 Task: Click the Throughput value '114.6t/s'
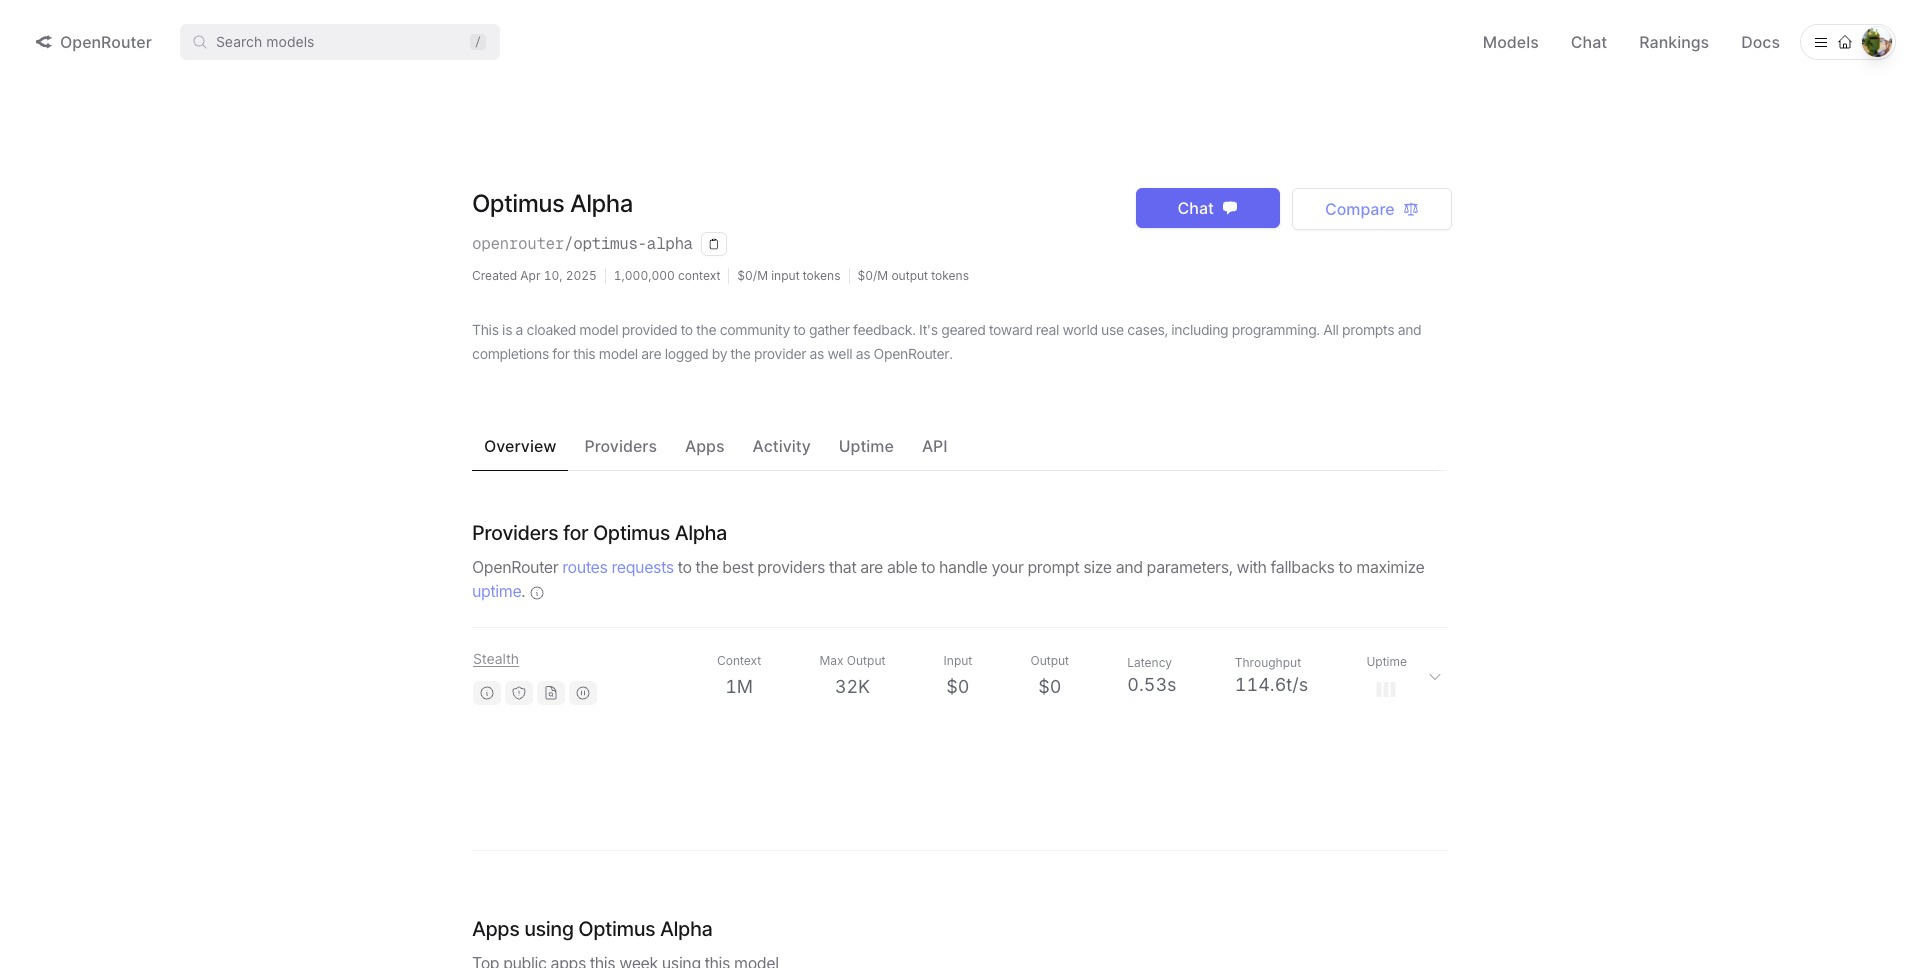[1271, 685]
